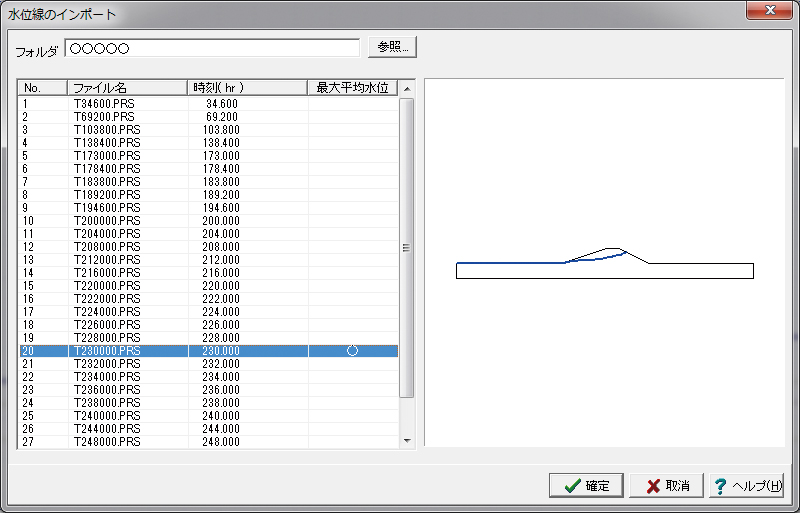Select file T34600.PRS
Image resolution: width=800 pixels, height=513 pixels.
[x=104, y=104]
